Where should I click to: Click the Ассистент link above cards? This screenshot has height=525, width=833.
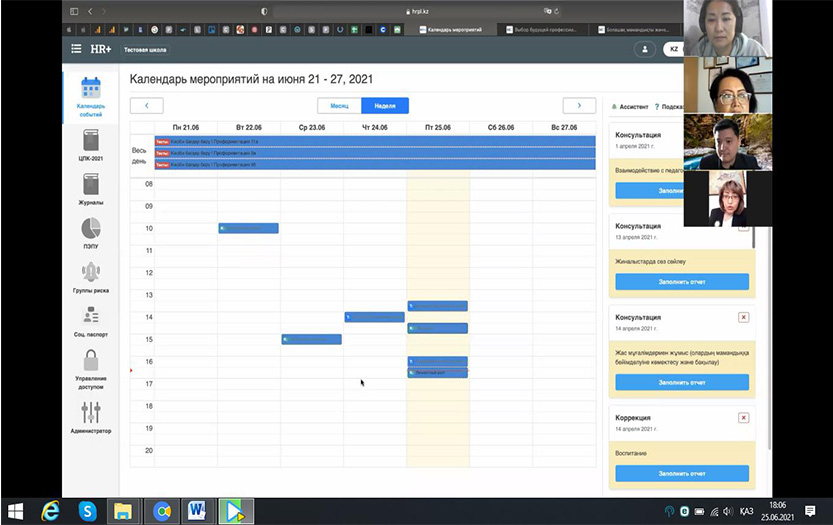(x=630, y=106)
